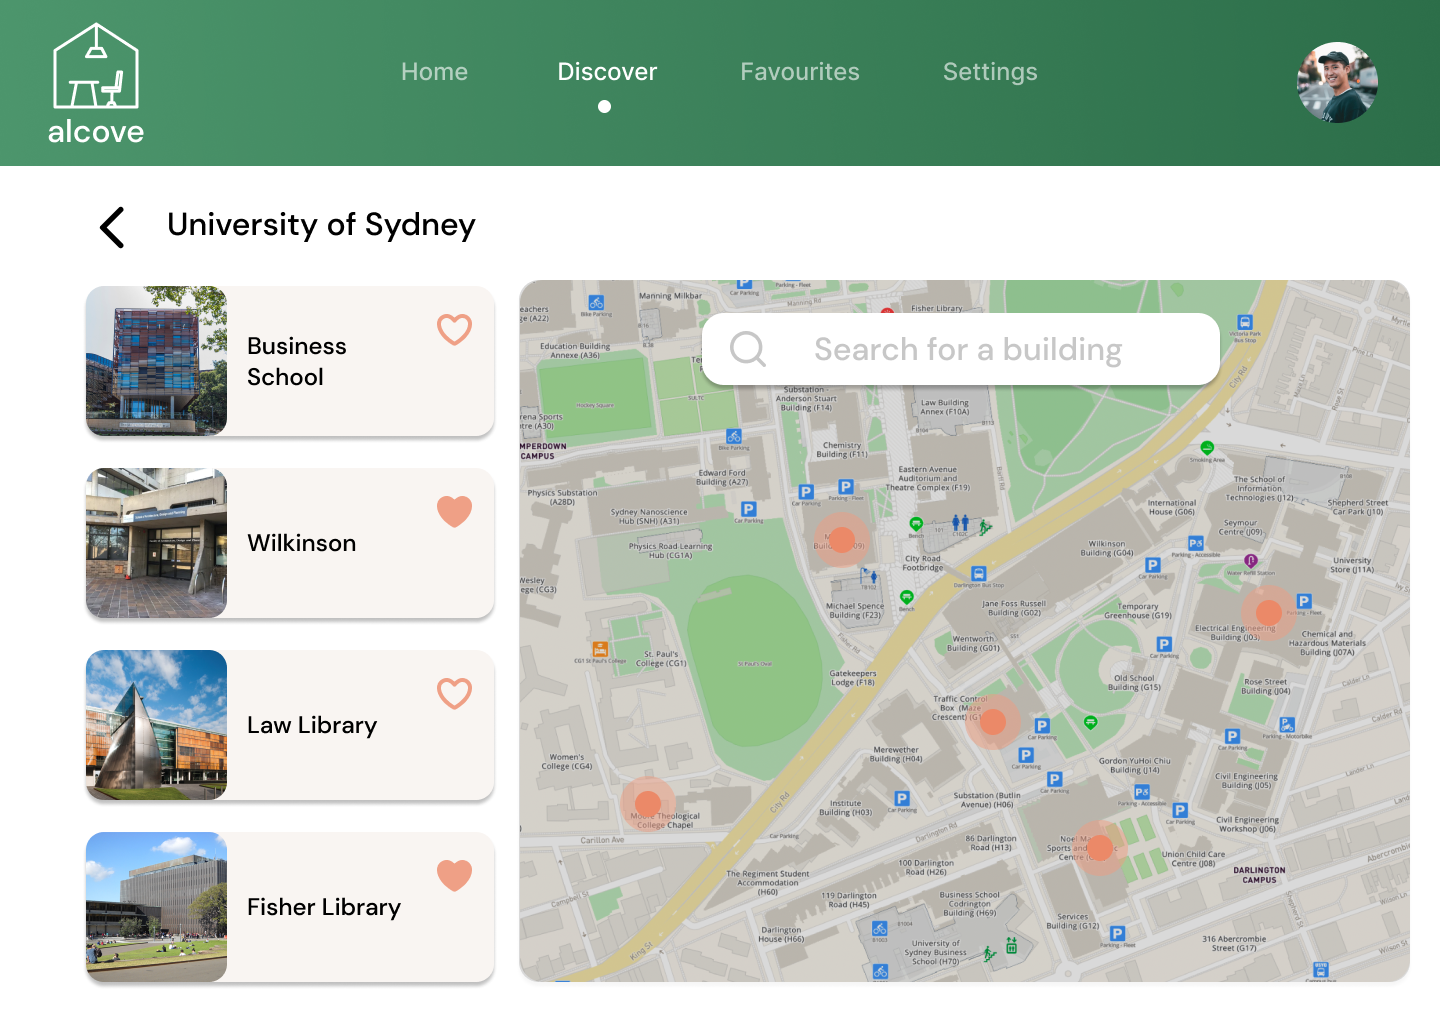
Task: Open the Business School card
Action: click(x=290, y=361)
